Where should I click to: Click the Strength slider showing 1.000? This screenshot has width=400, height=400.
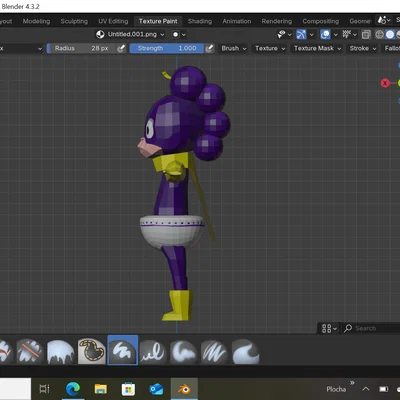[x=167, y=48]
